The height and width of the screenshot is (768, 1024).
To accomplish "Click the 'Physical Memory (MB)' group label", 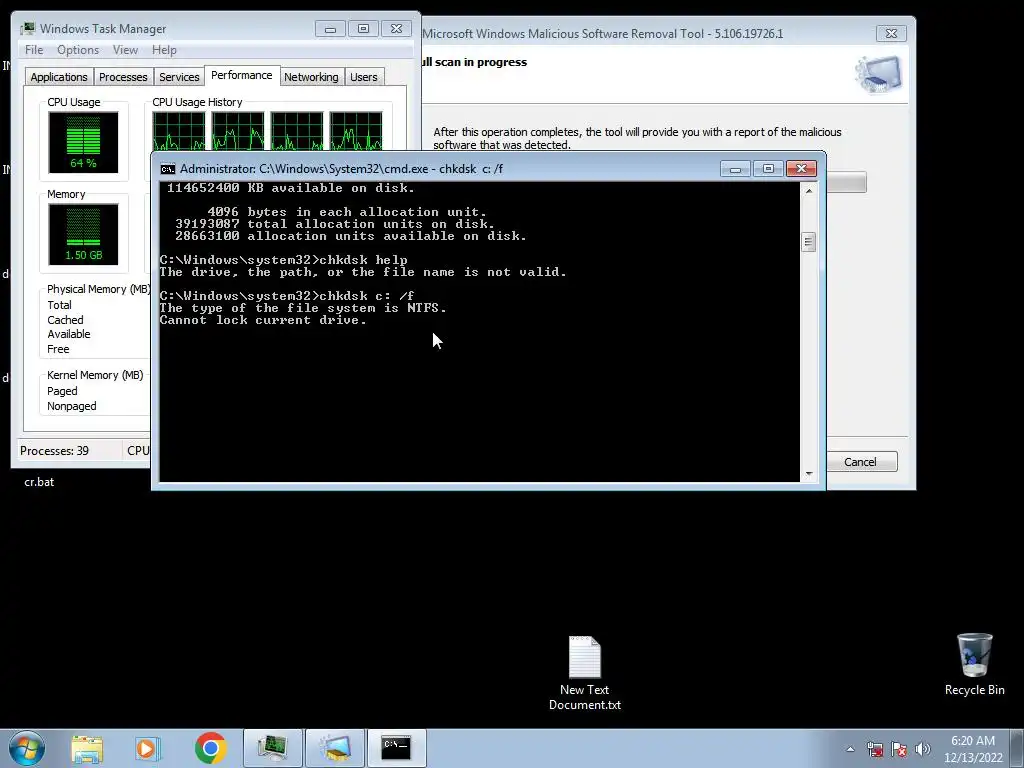I will point(98,289).
